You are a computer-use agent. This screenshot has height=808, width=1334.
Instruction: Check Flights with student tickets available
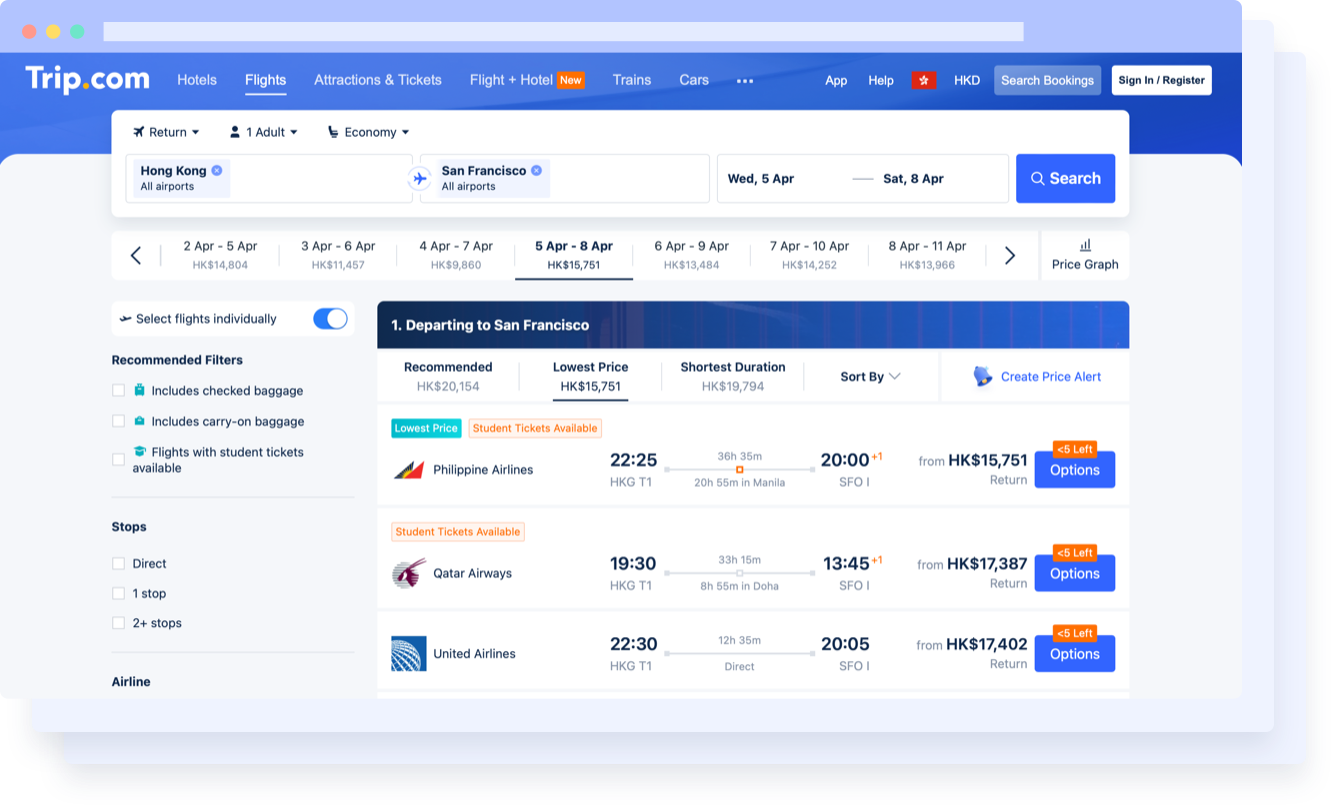point(118,459)
